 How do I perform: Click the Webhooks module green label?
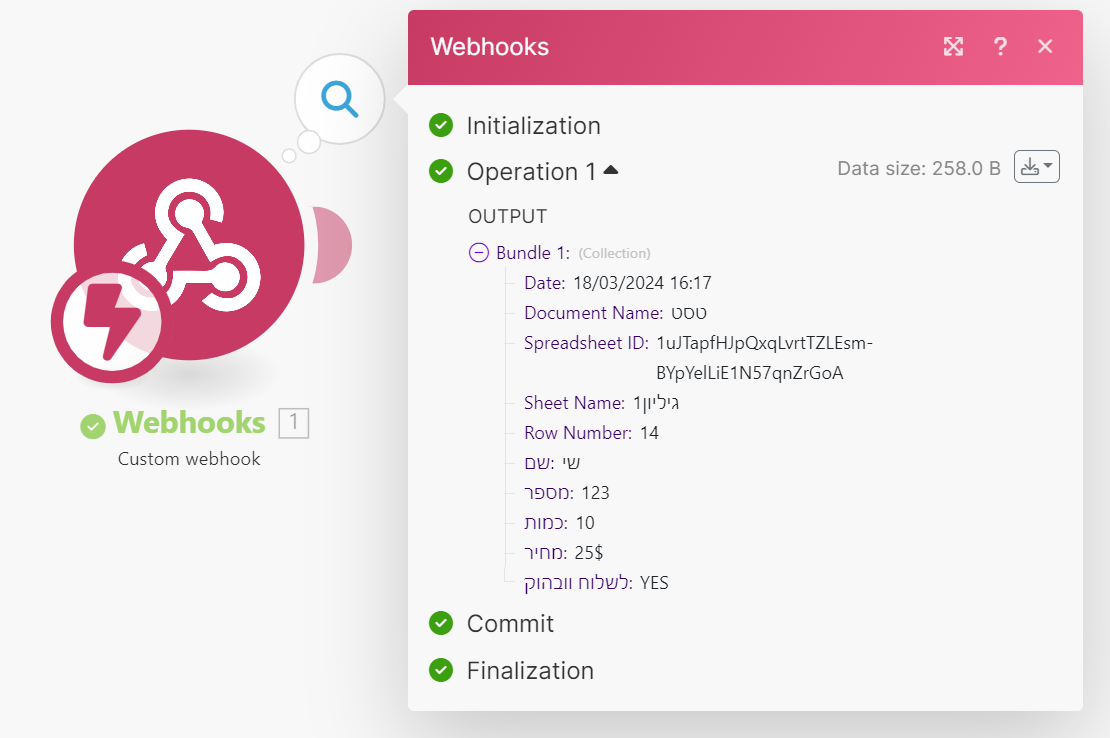189,422
